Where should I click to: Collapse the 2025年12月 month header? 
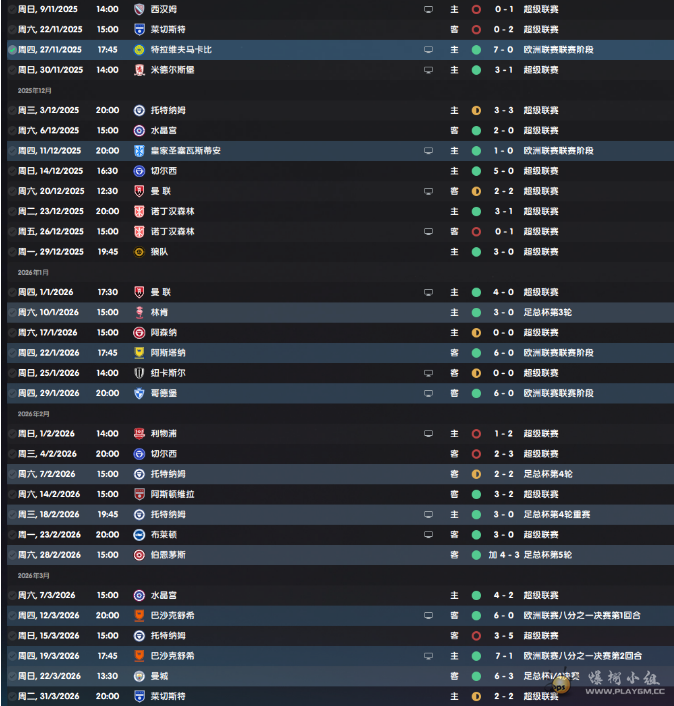(x=35, y=90)
